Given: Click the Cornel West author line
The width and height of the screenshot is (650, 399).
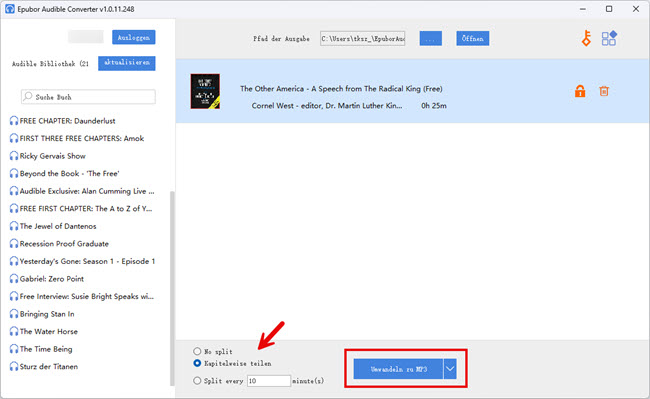Looking at the screenshot, I should (327, 106).
